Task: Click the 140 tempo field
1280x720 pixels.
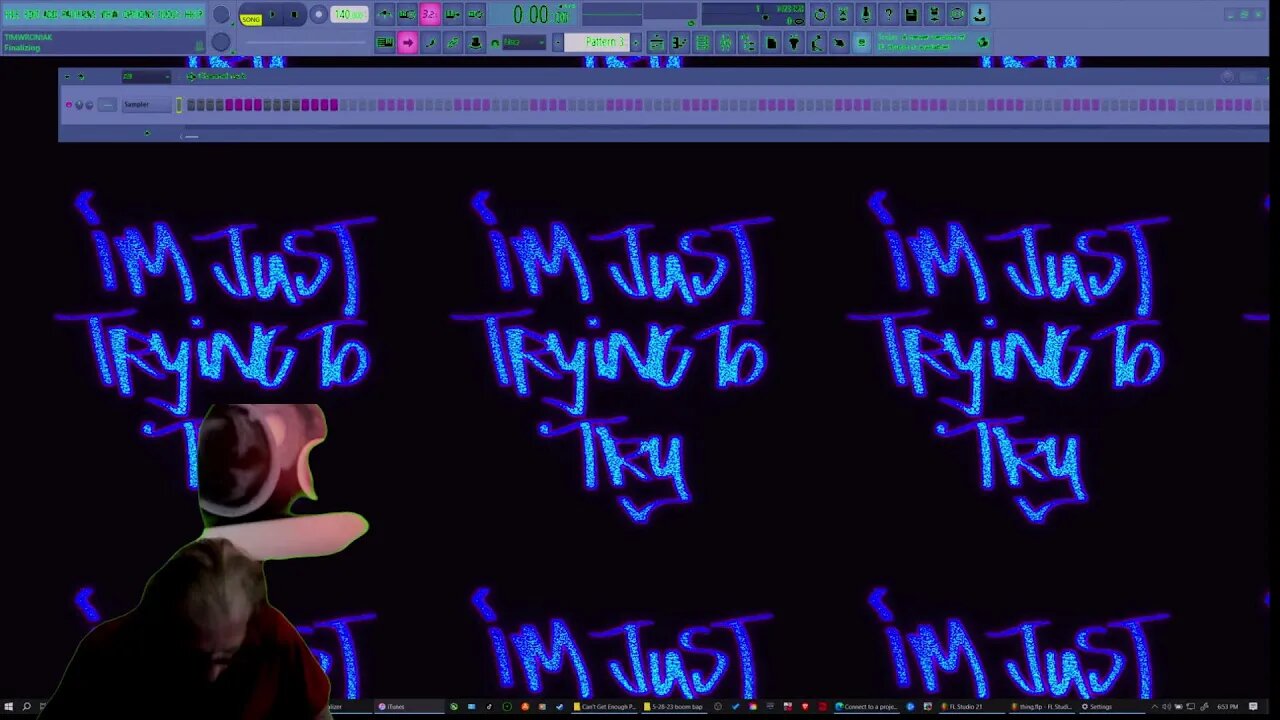Action: pyautogui.click(x=349, y=14)
